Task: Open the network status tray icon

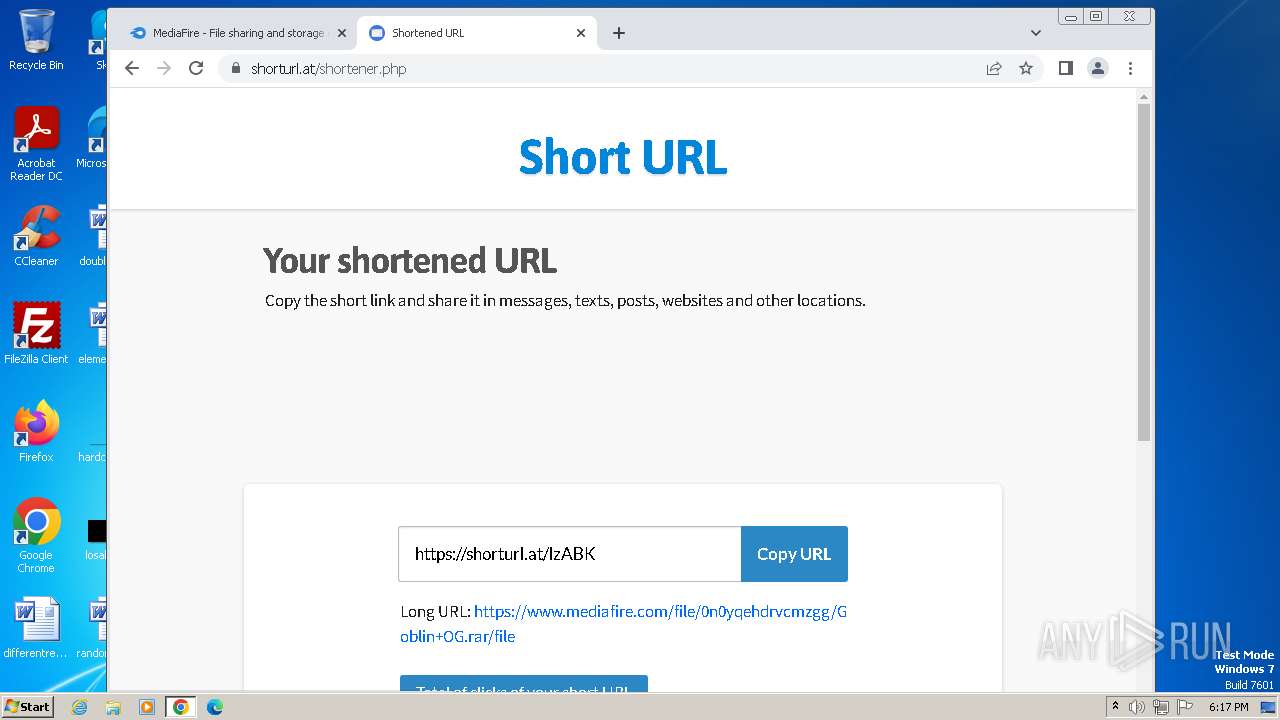Action: (x=1160, y=707)
